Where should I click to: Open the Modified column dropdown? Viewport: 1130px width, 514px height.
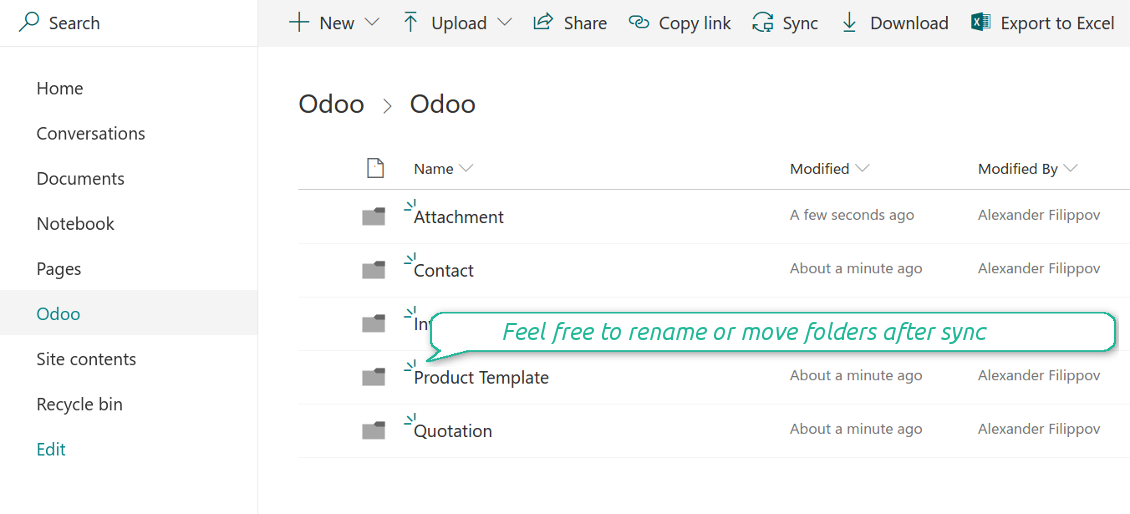coord(863,168)
